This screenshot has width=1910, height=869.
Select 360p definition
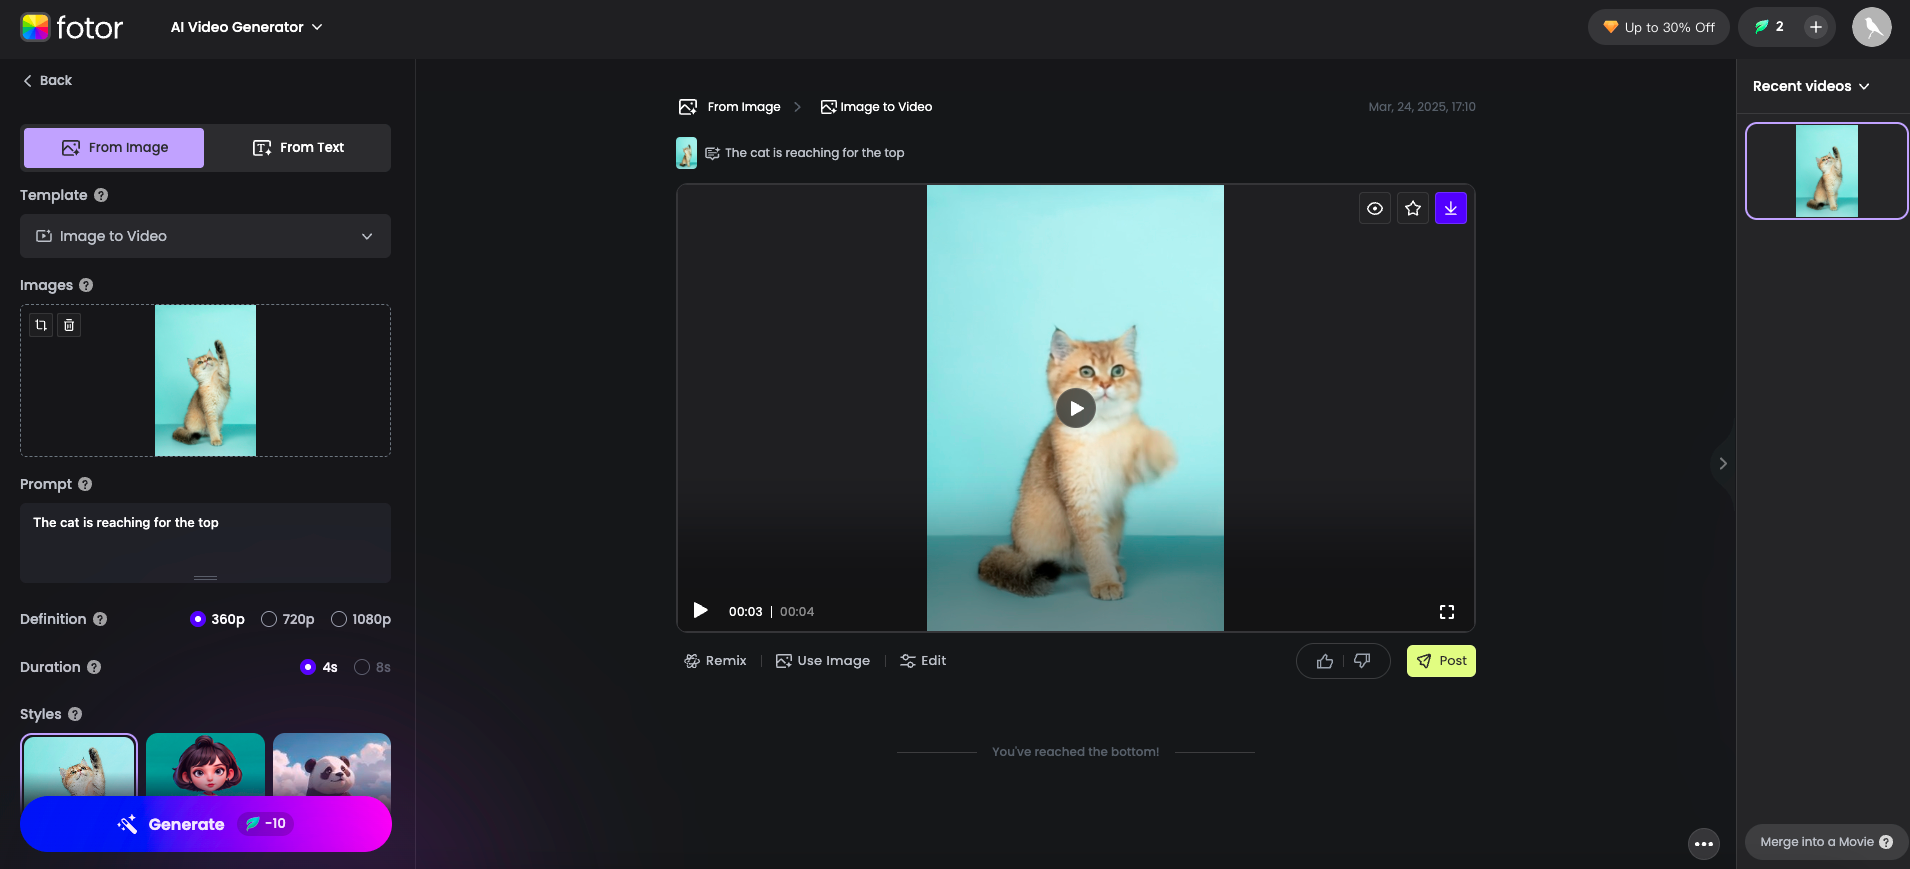(x=217, y=619)
